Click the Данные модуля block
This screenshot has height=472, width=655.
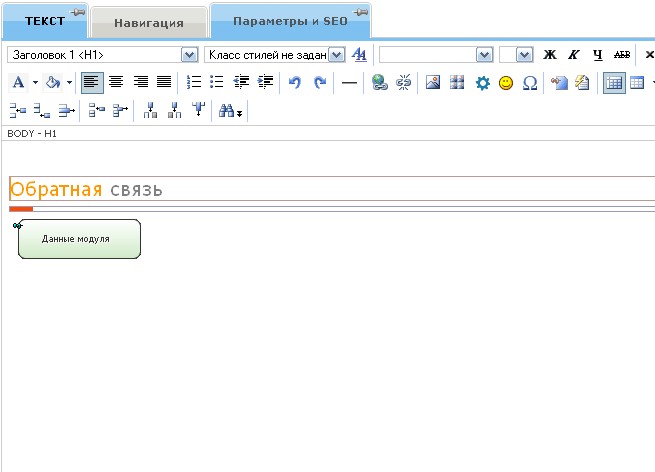[79, 239]
